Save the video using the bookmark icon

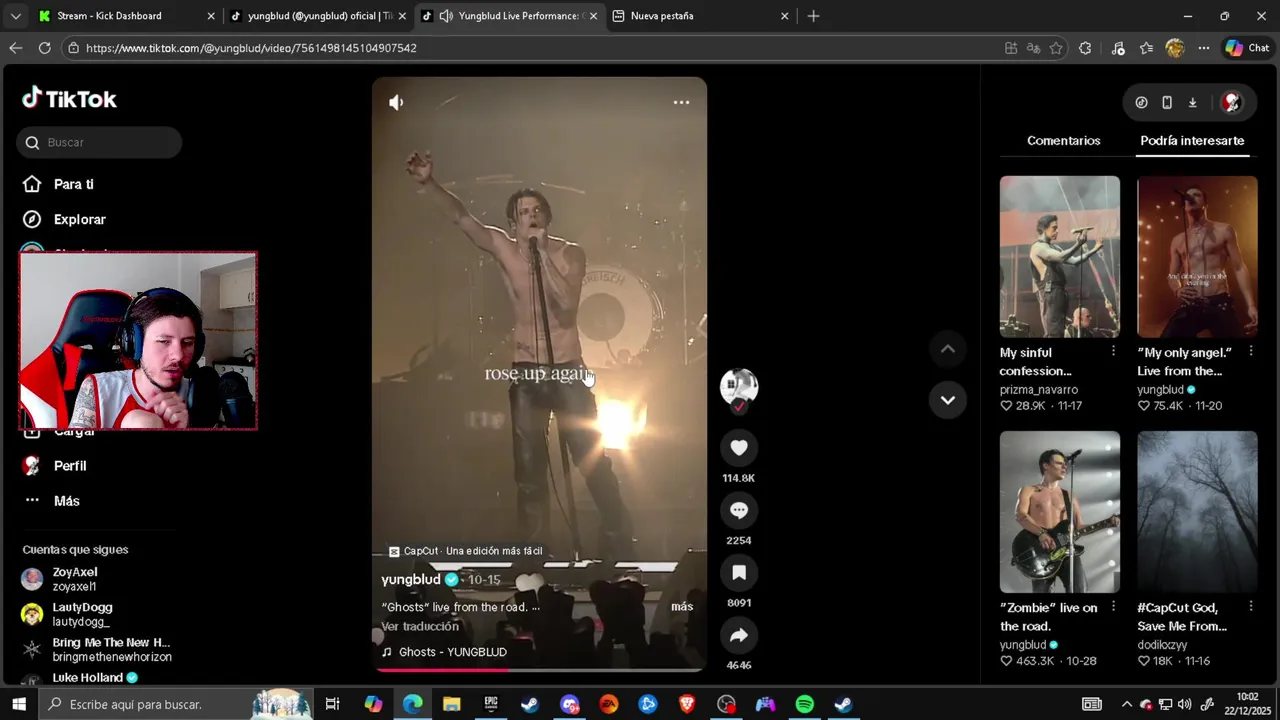pyautogui.click(x=739, y=572)
